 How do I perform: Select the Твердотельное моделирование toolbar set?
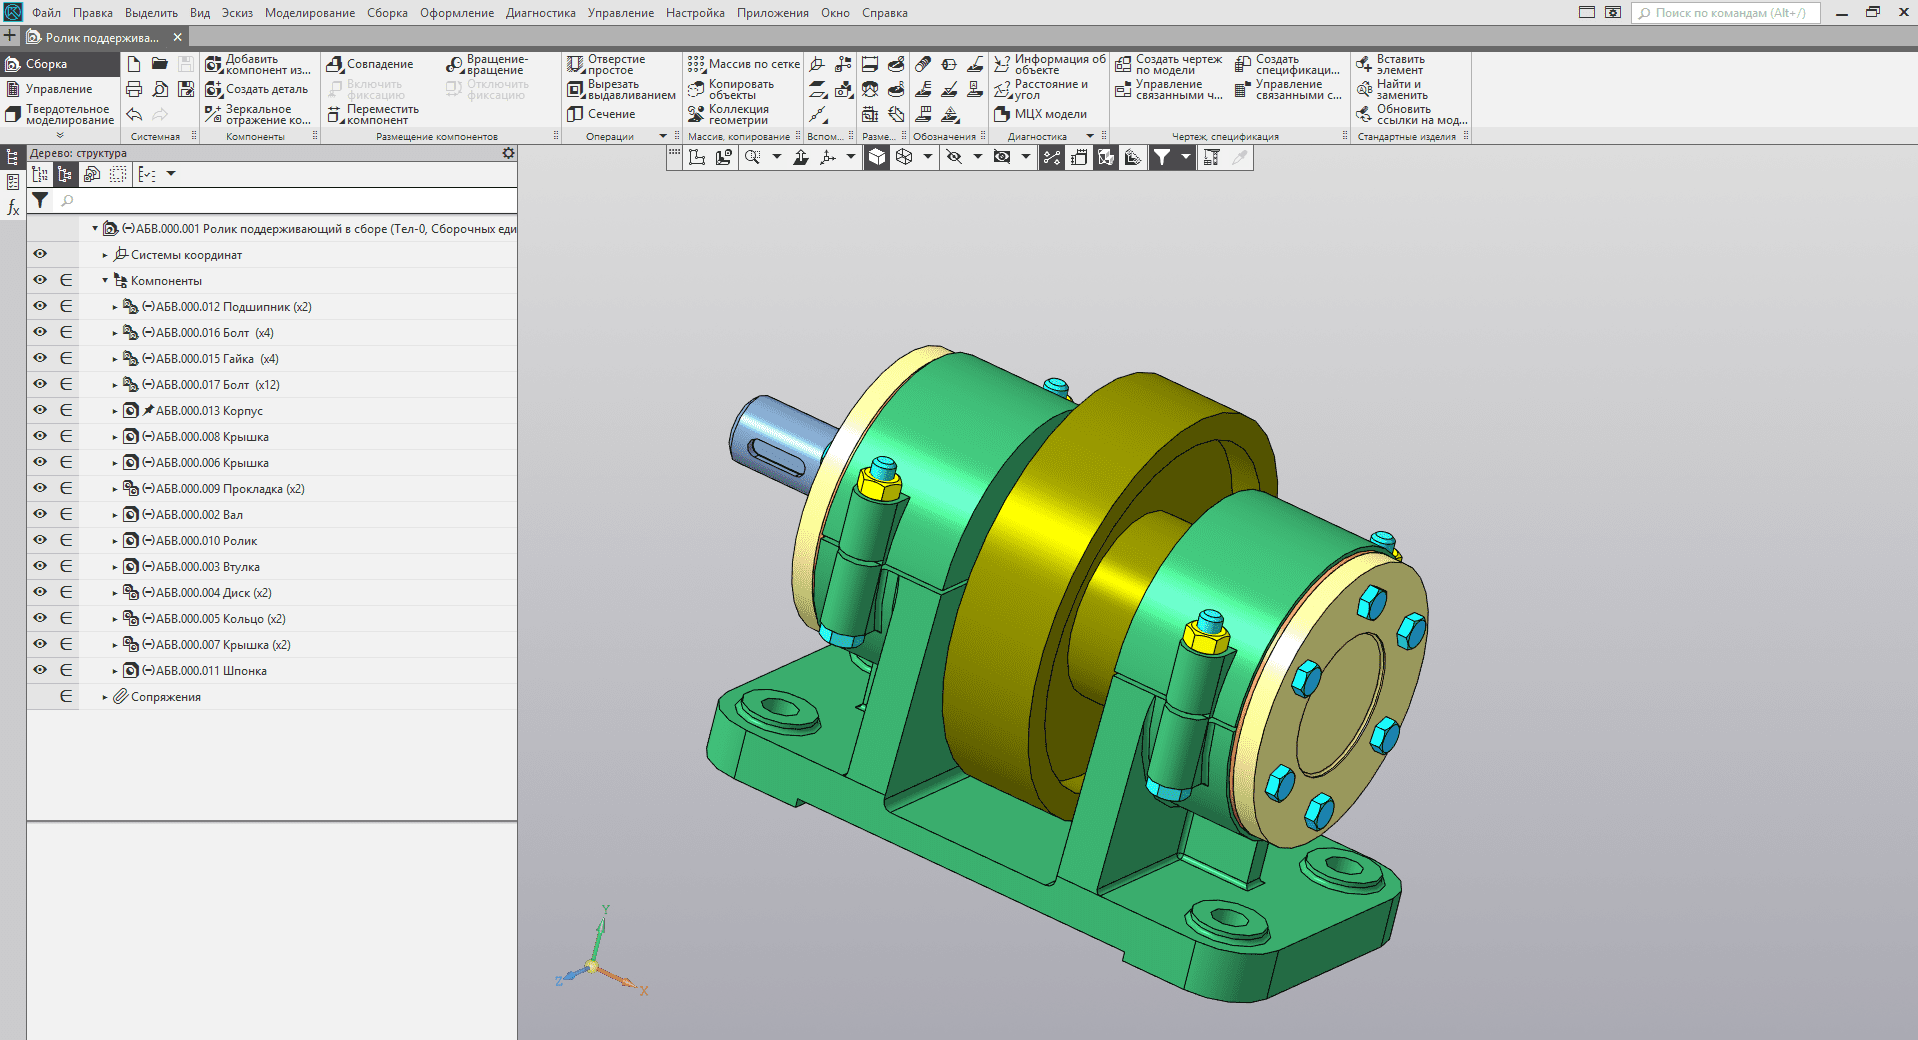(60, 115)
